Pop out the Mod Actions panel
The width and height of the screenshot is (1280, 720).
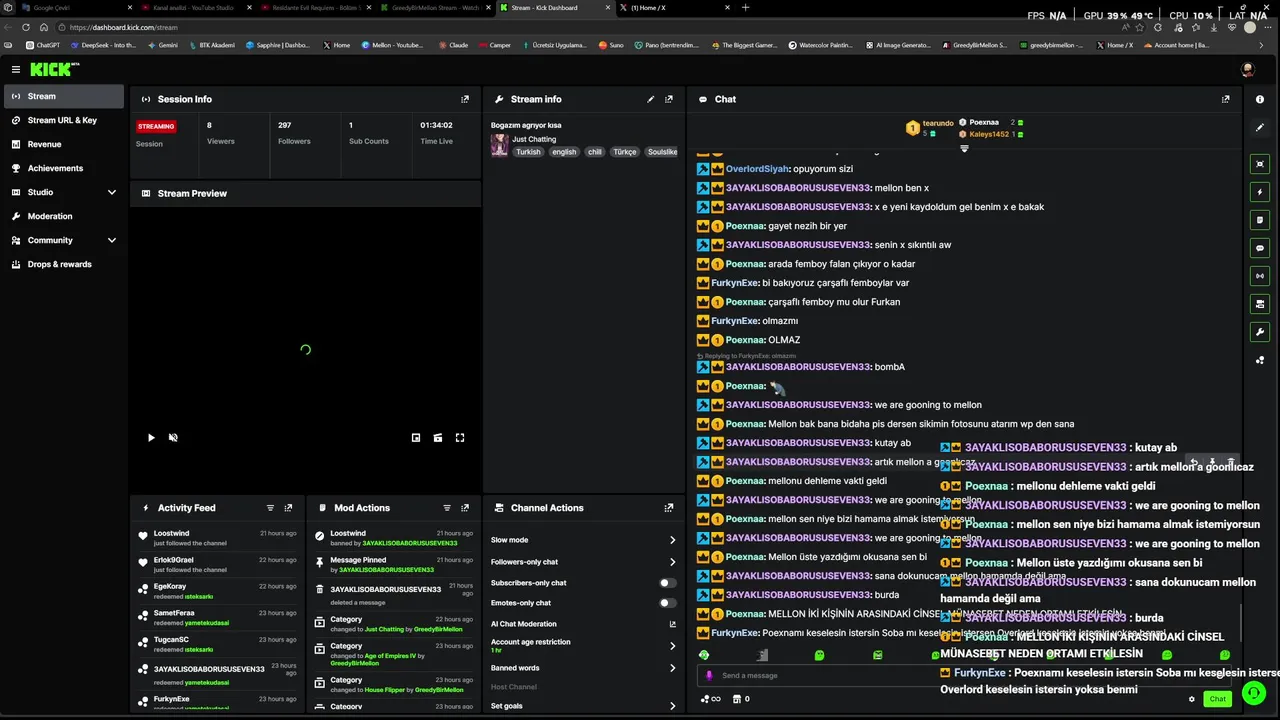465,508
